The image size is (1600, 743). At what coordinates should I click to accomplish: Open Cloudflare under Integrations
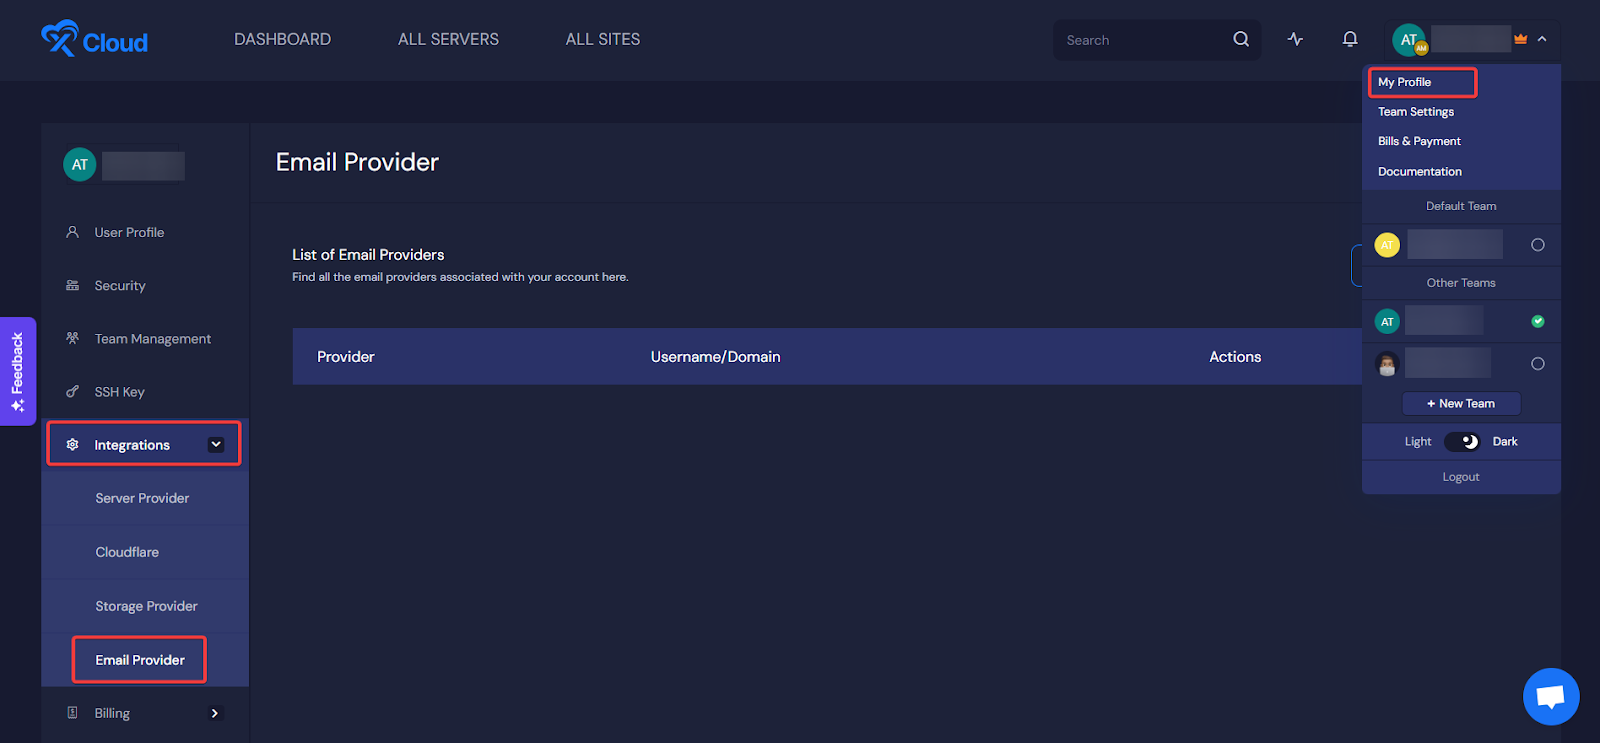(127, 552)
